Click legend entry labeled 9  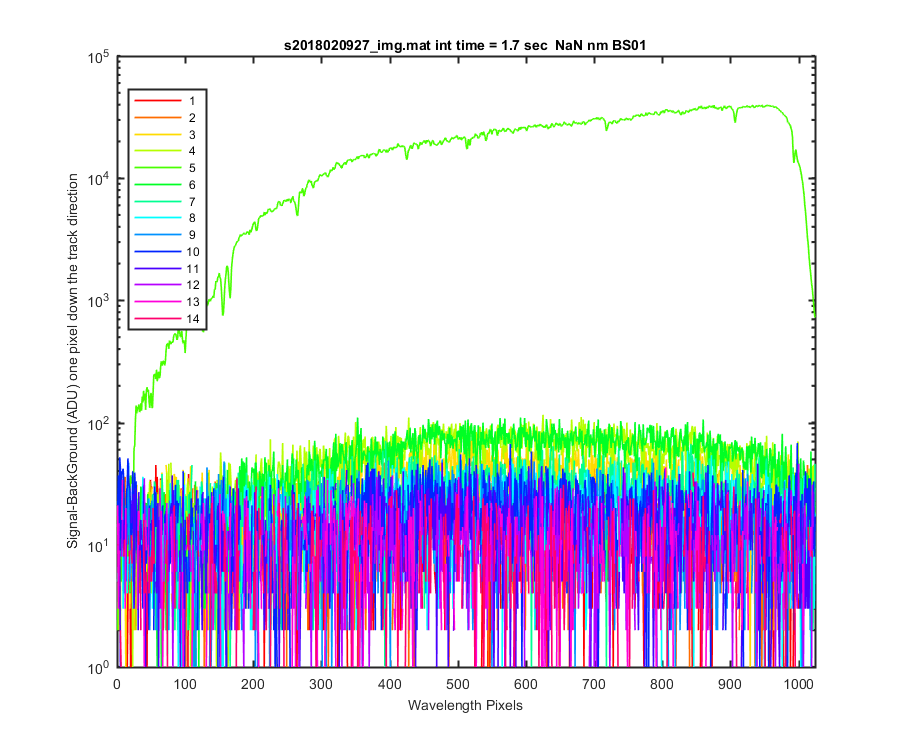point(165,235)
